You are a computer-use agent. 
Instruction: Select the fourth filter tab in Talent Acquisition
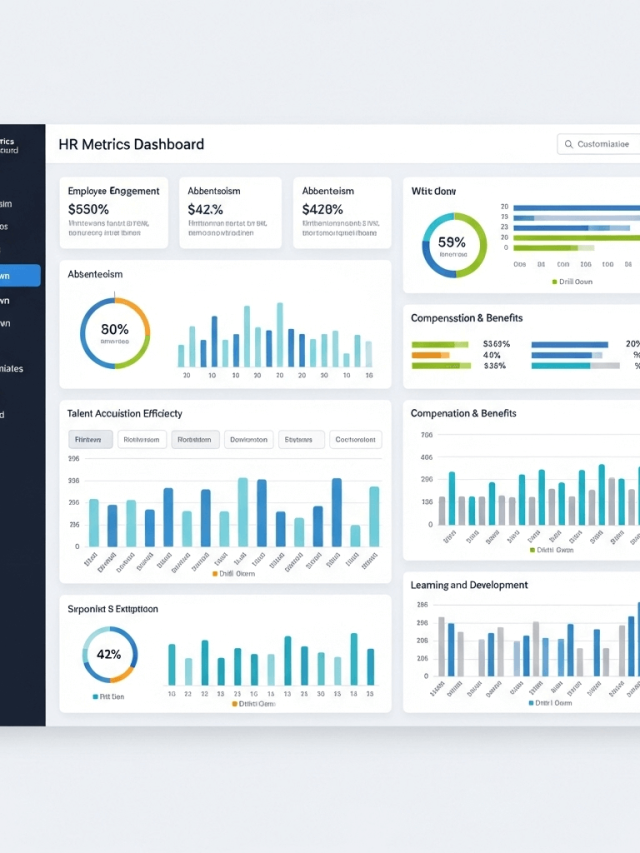pos(248,439)
